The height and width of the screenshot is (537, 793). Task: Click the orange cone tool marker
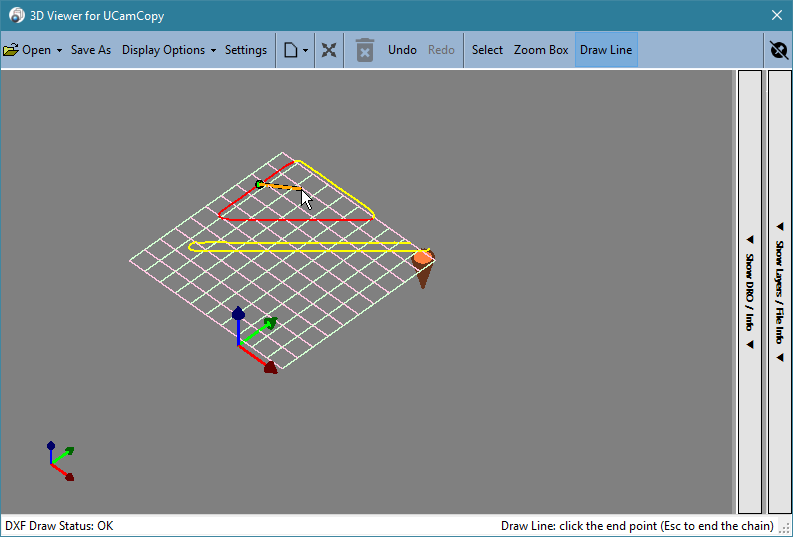coord(423,268)
